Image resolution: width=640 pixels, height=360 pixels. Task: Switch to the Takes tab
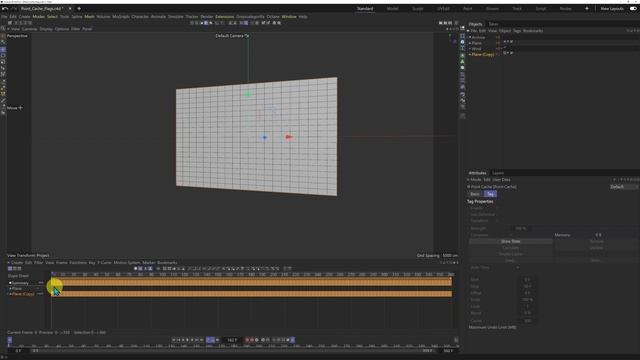493,24
